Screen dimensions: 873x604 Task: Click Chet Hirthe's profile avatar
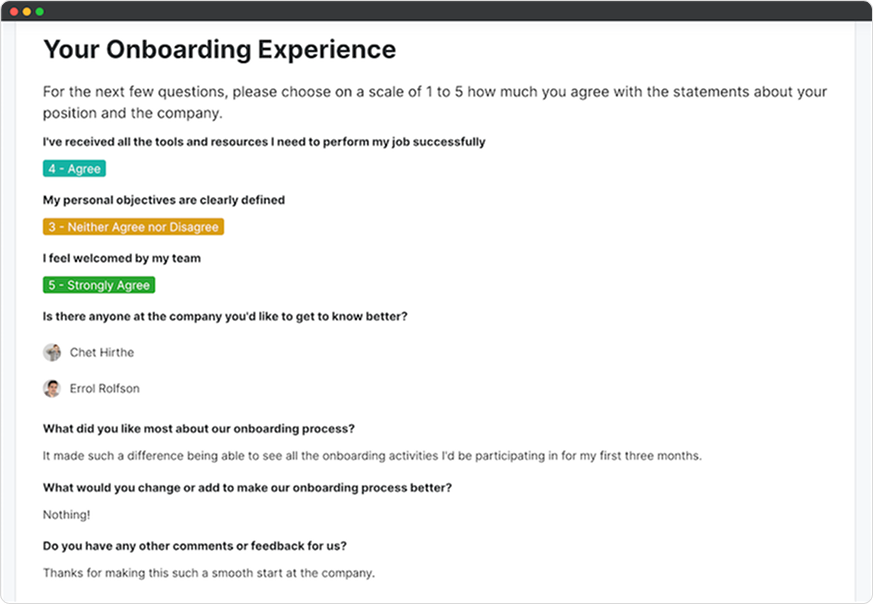[x=52, y=352]
